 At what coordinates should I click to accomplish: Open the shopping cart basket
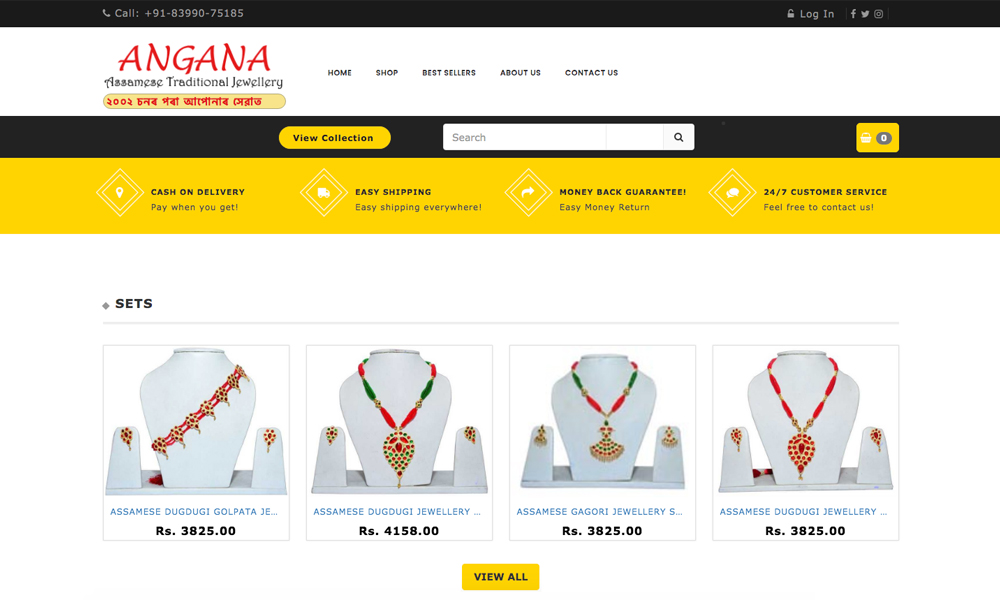877,138
